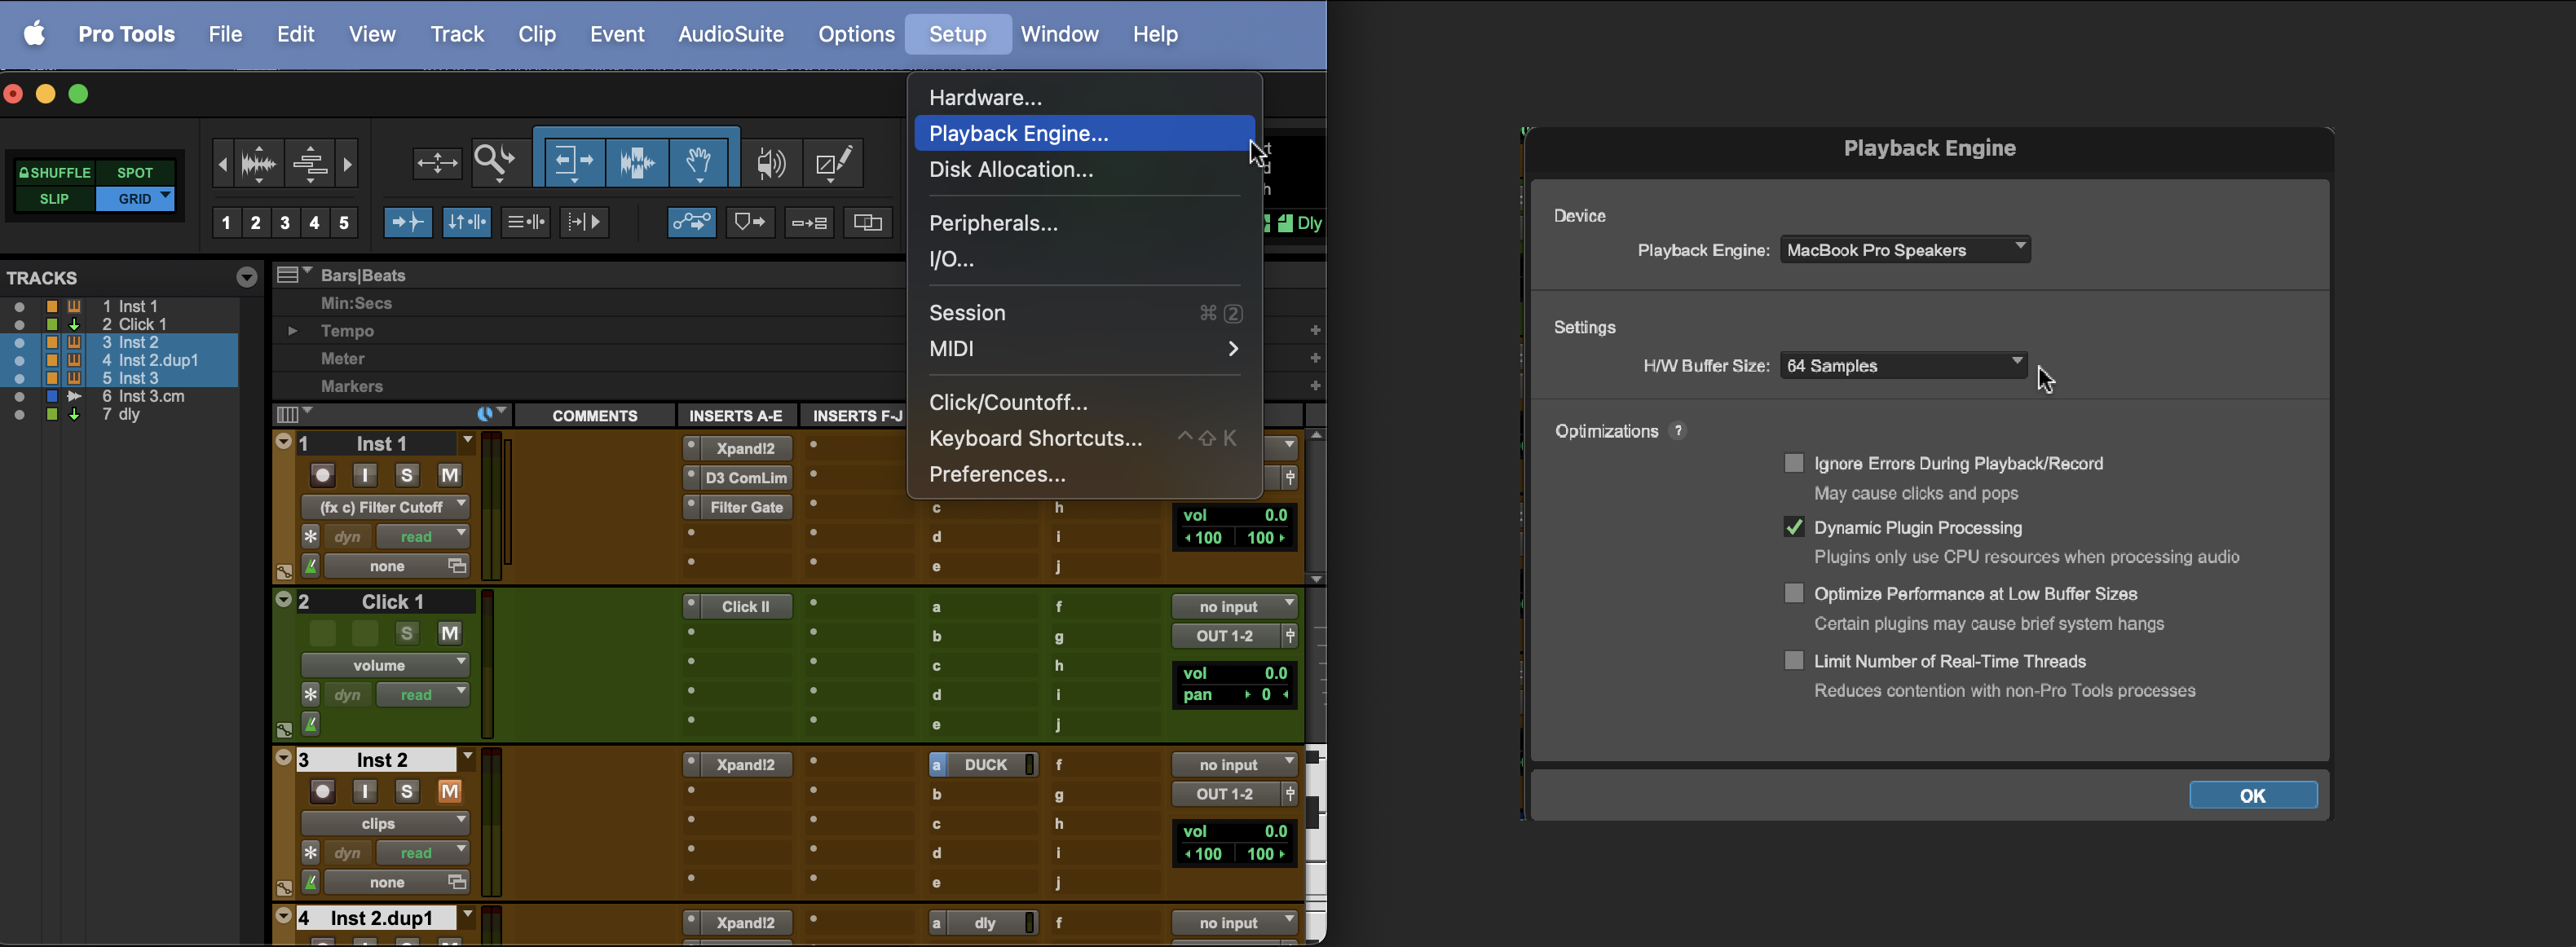2576x947 pixels.
Task: Open Inst 1 automation mode read dropdown
Action: [423, 537]
